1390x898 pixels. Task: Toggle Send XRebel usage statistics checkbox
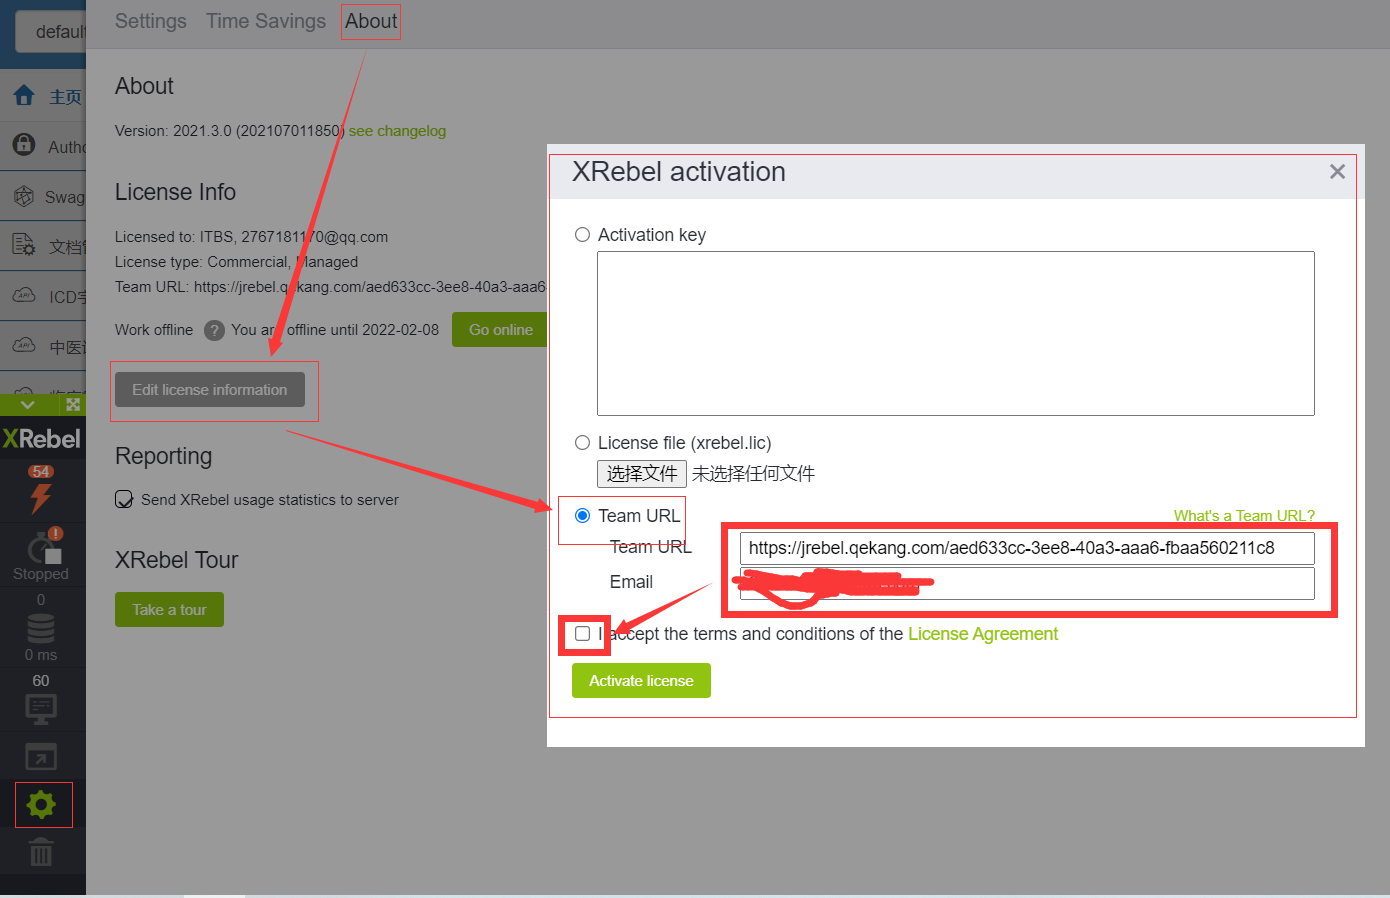click(124, 500)
